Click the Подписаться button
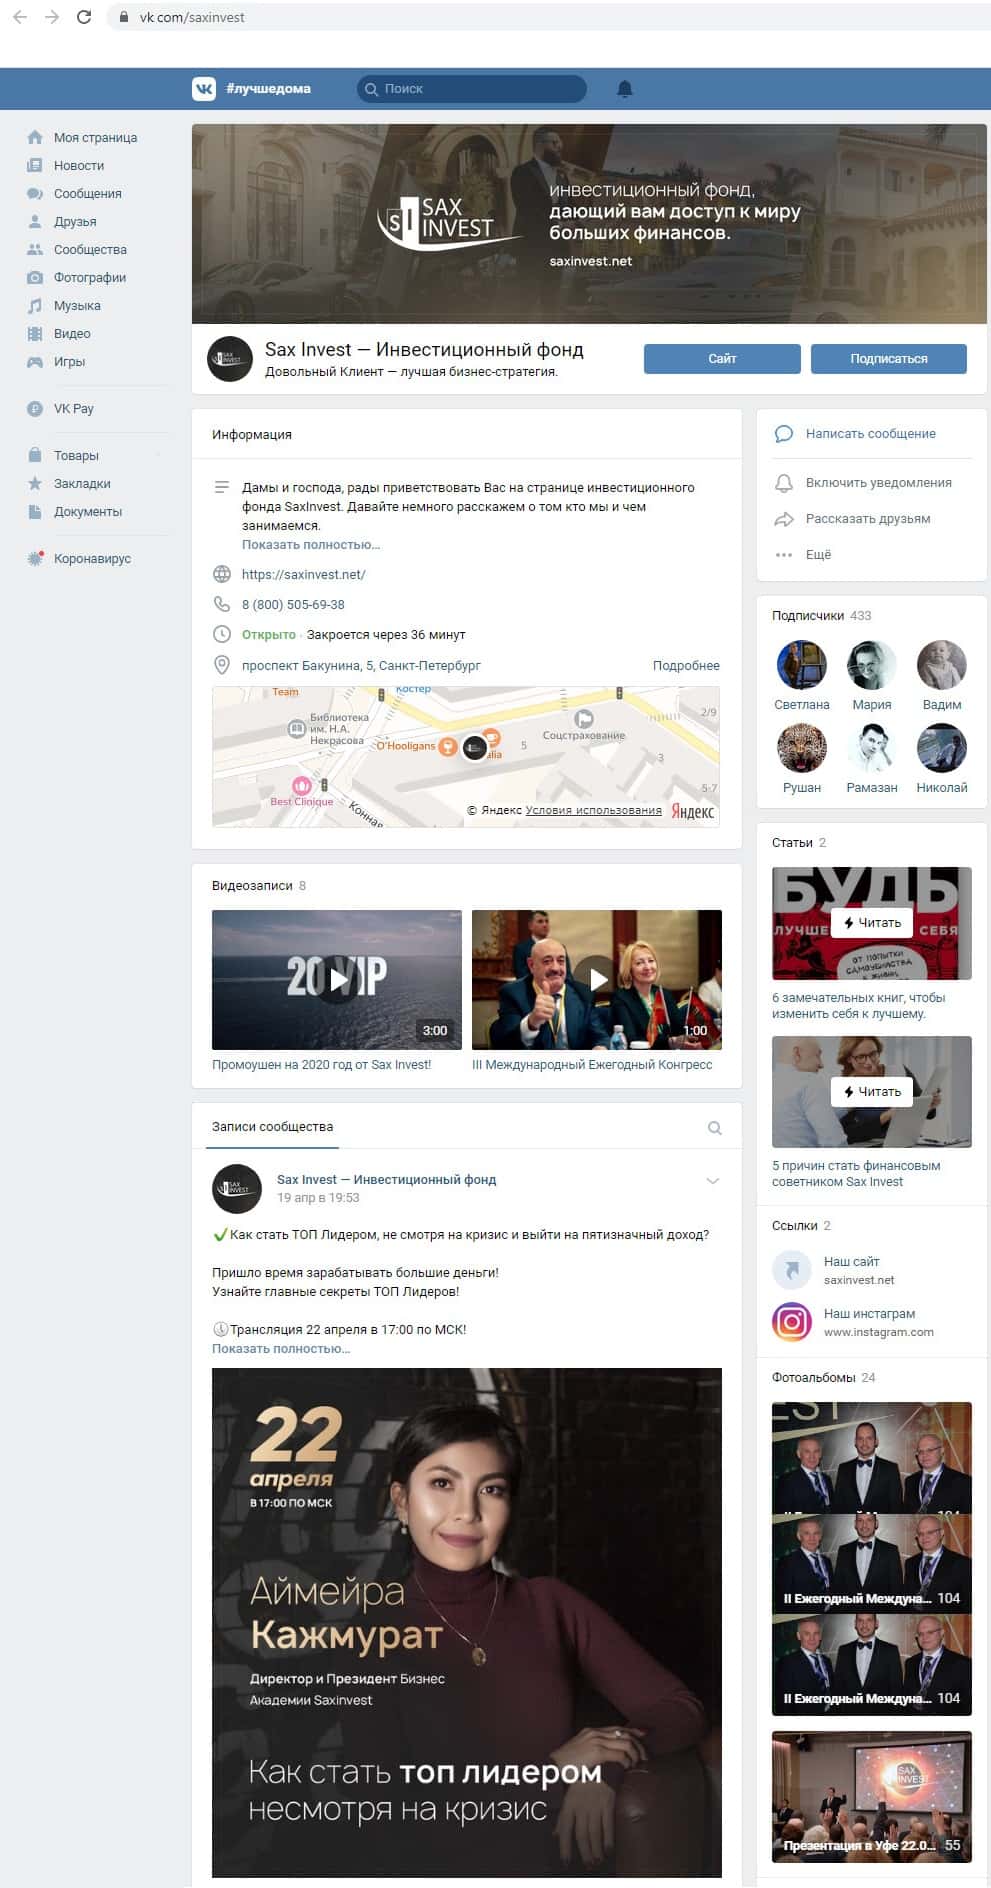The image size is (991, 1888). (889, 359)
